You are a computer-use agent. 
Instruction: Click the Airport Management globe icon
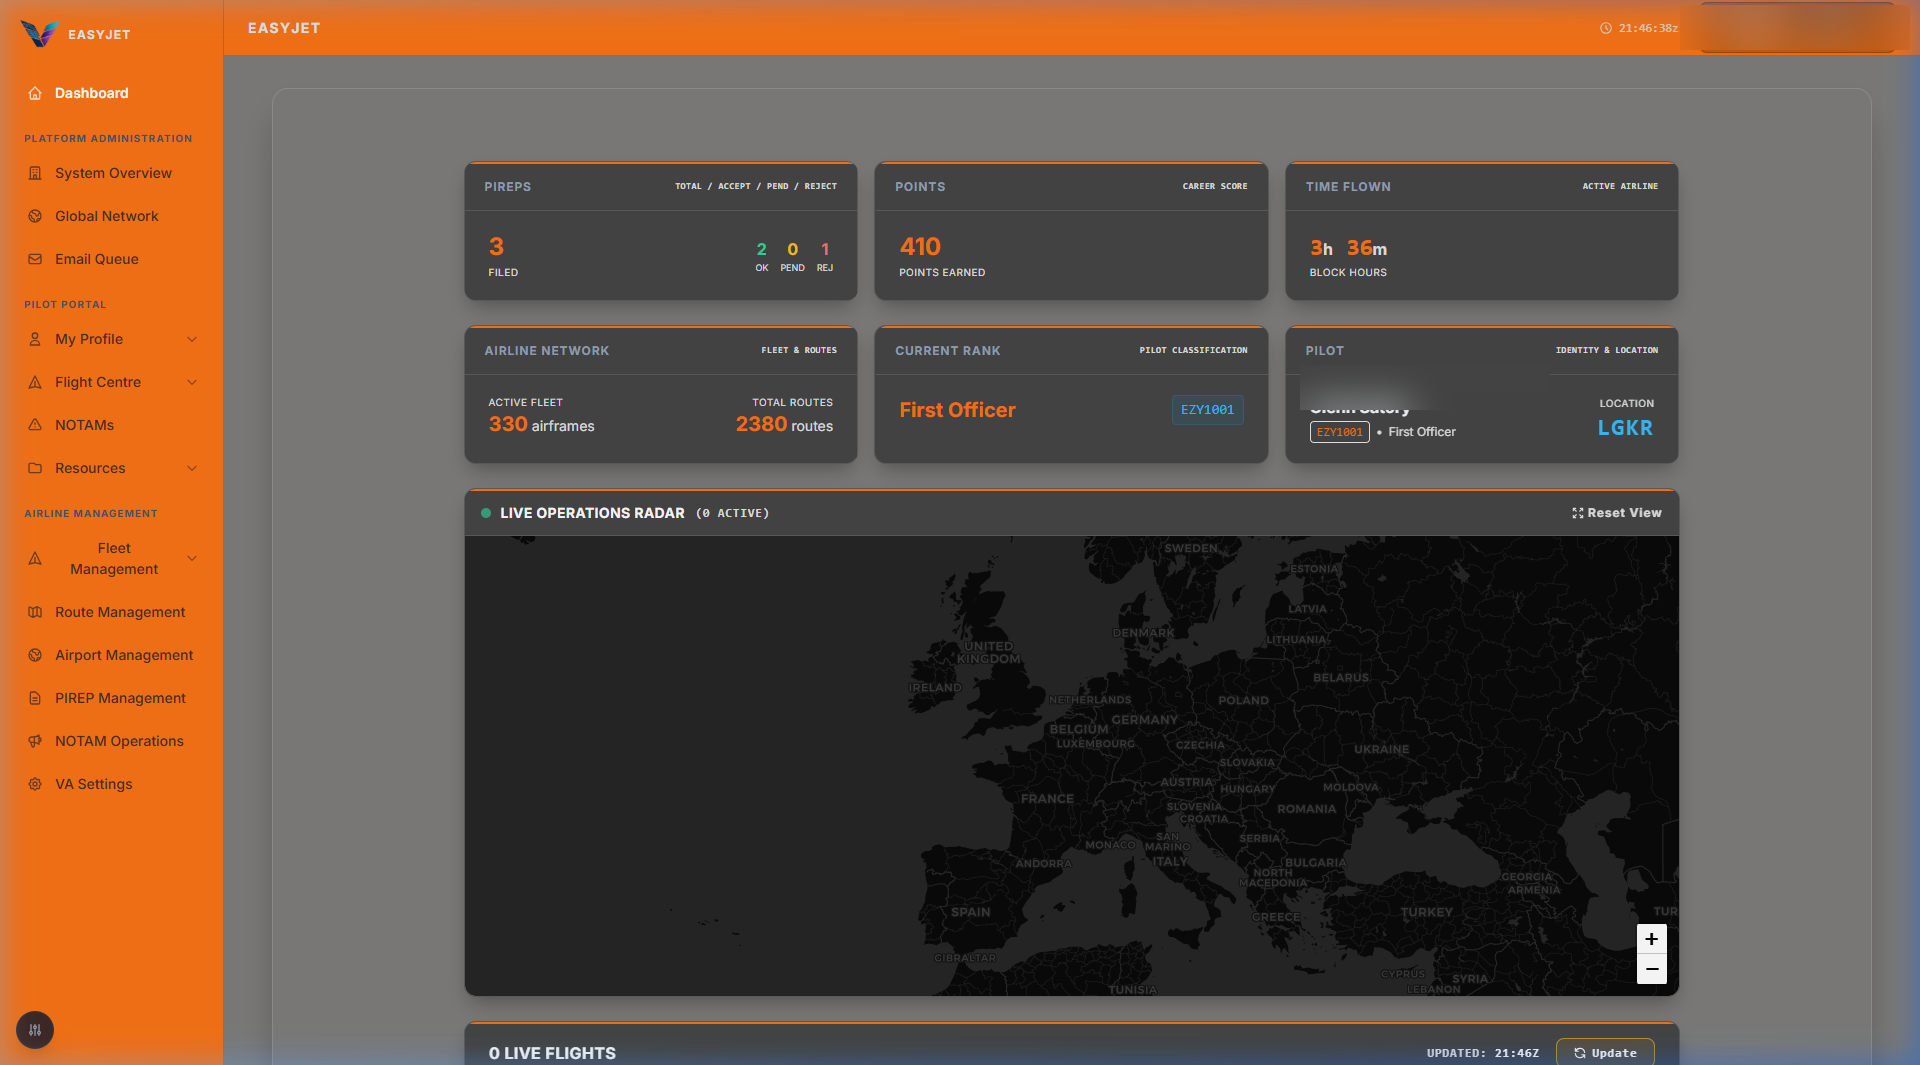(x=35, y=655)
